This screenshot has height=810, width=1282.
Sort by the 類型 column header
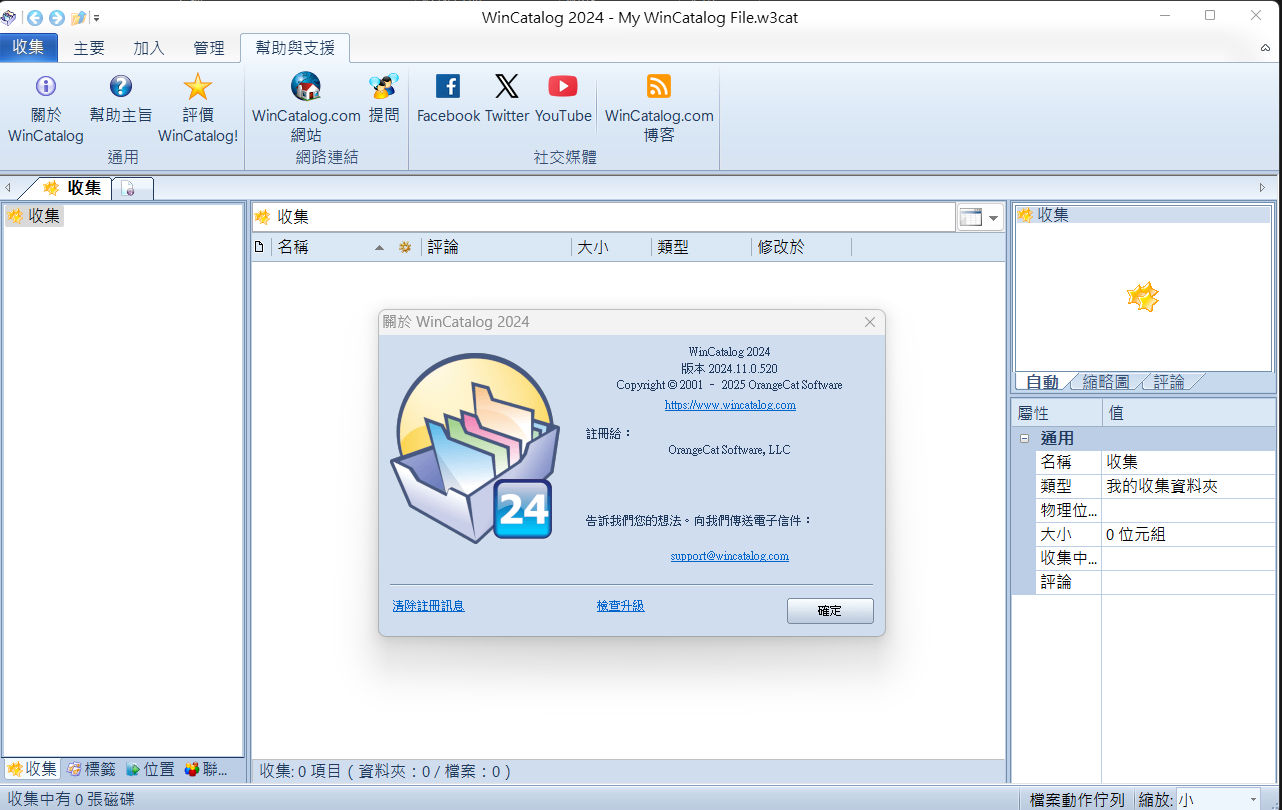coord(701,247)
